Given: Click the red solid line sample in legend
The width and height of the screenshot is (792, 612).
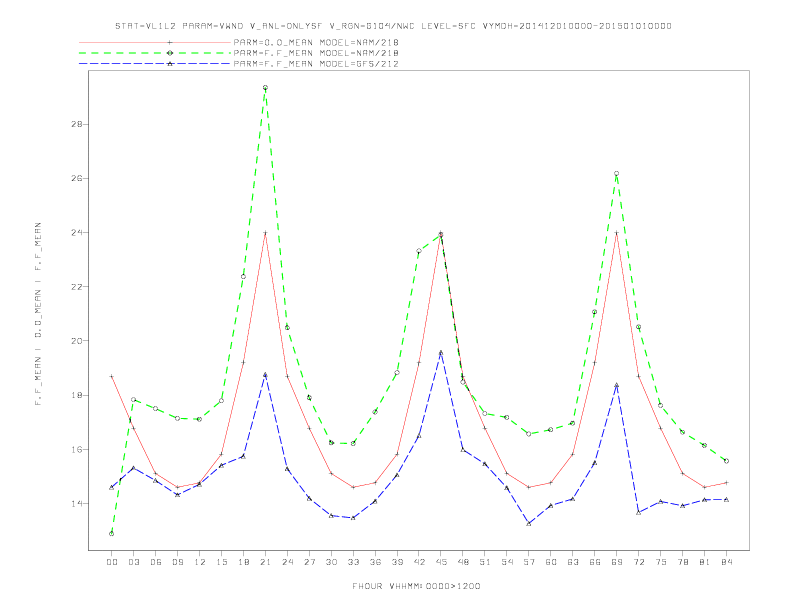Looking at the screenshot, I should (155, 42).
